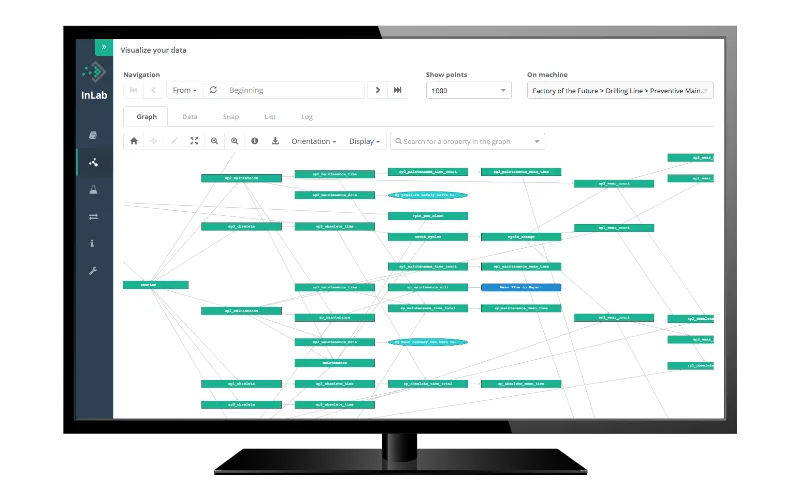Select the cyan pressure safety valve ellipse node
The image size is (800, 500).
click(x=428, y=195)
